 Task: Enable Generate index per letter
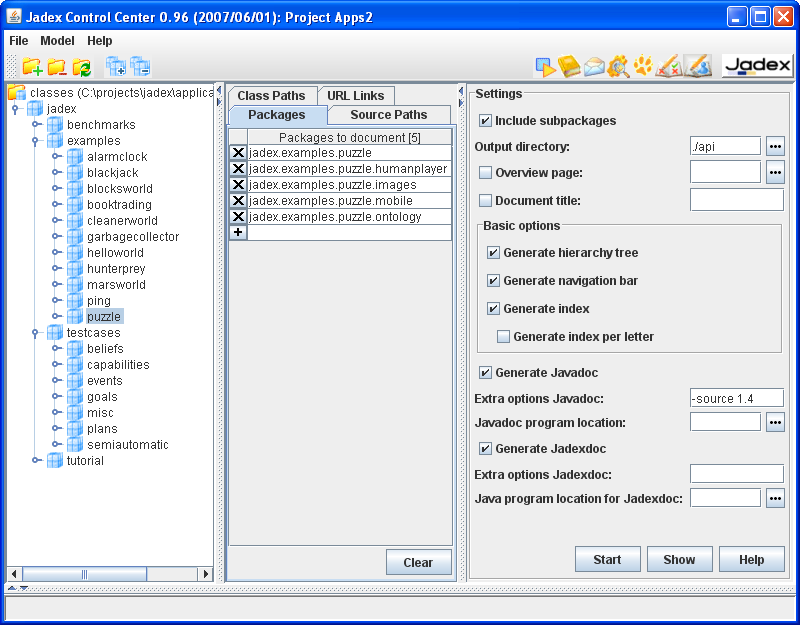(x=504, y=337)
